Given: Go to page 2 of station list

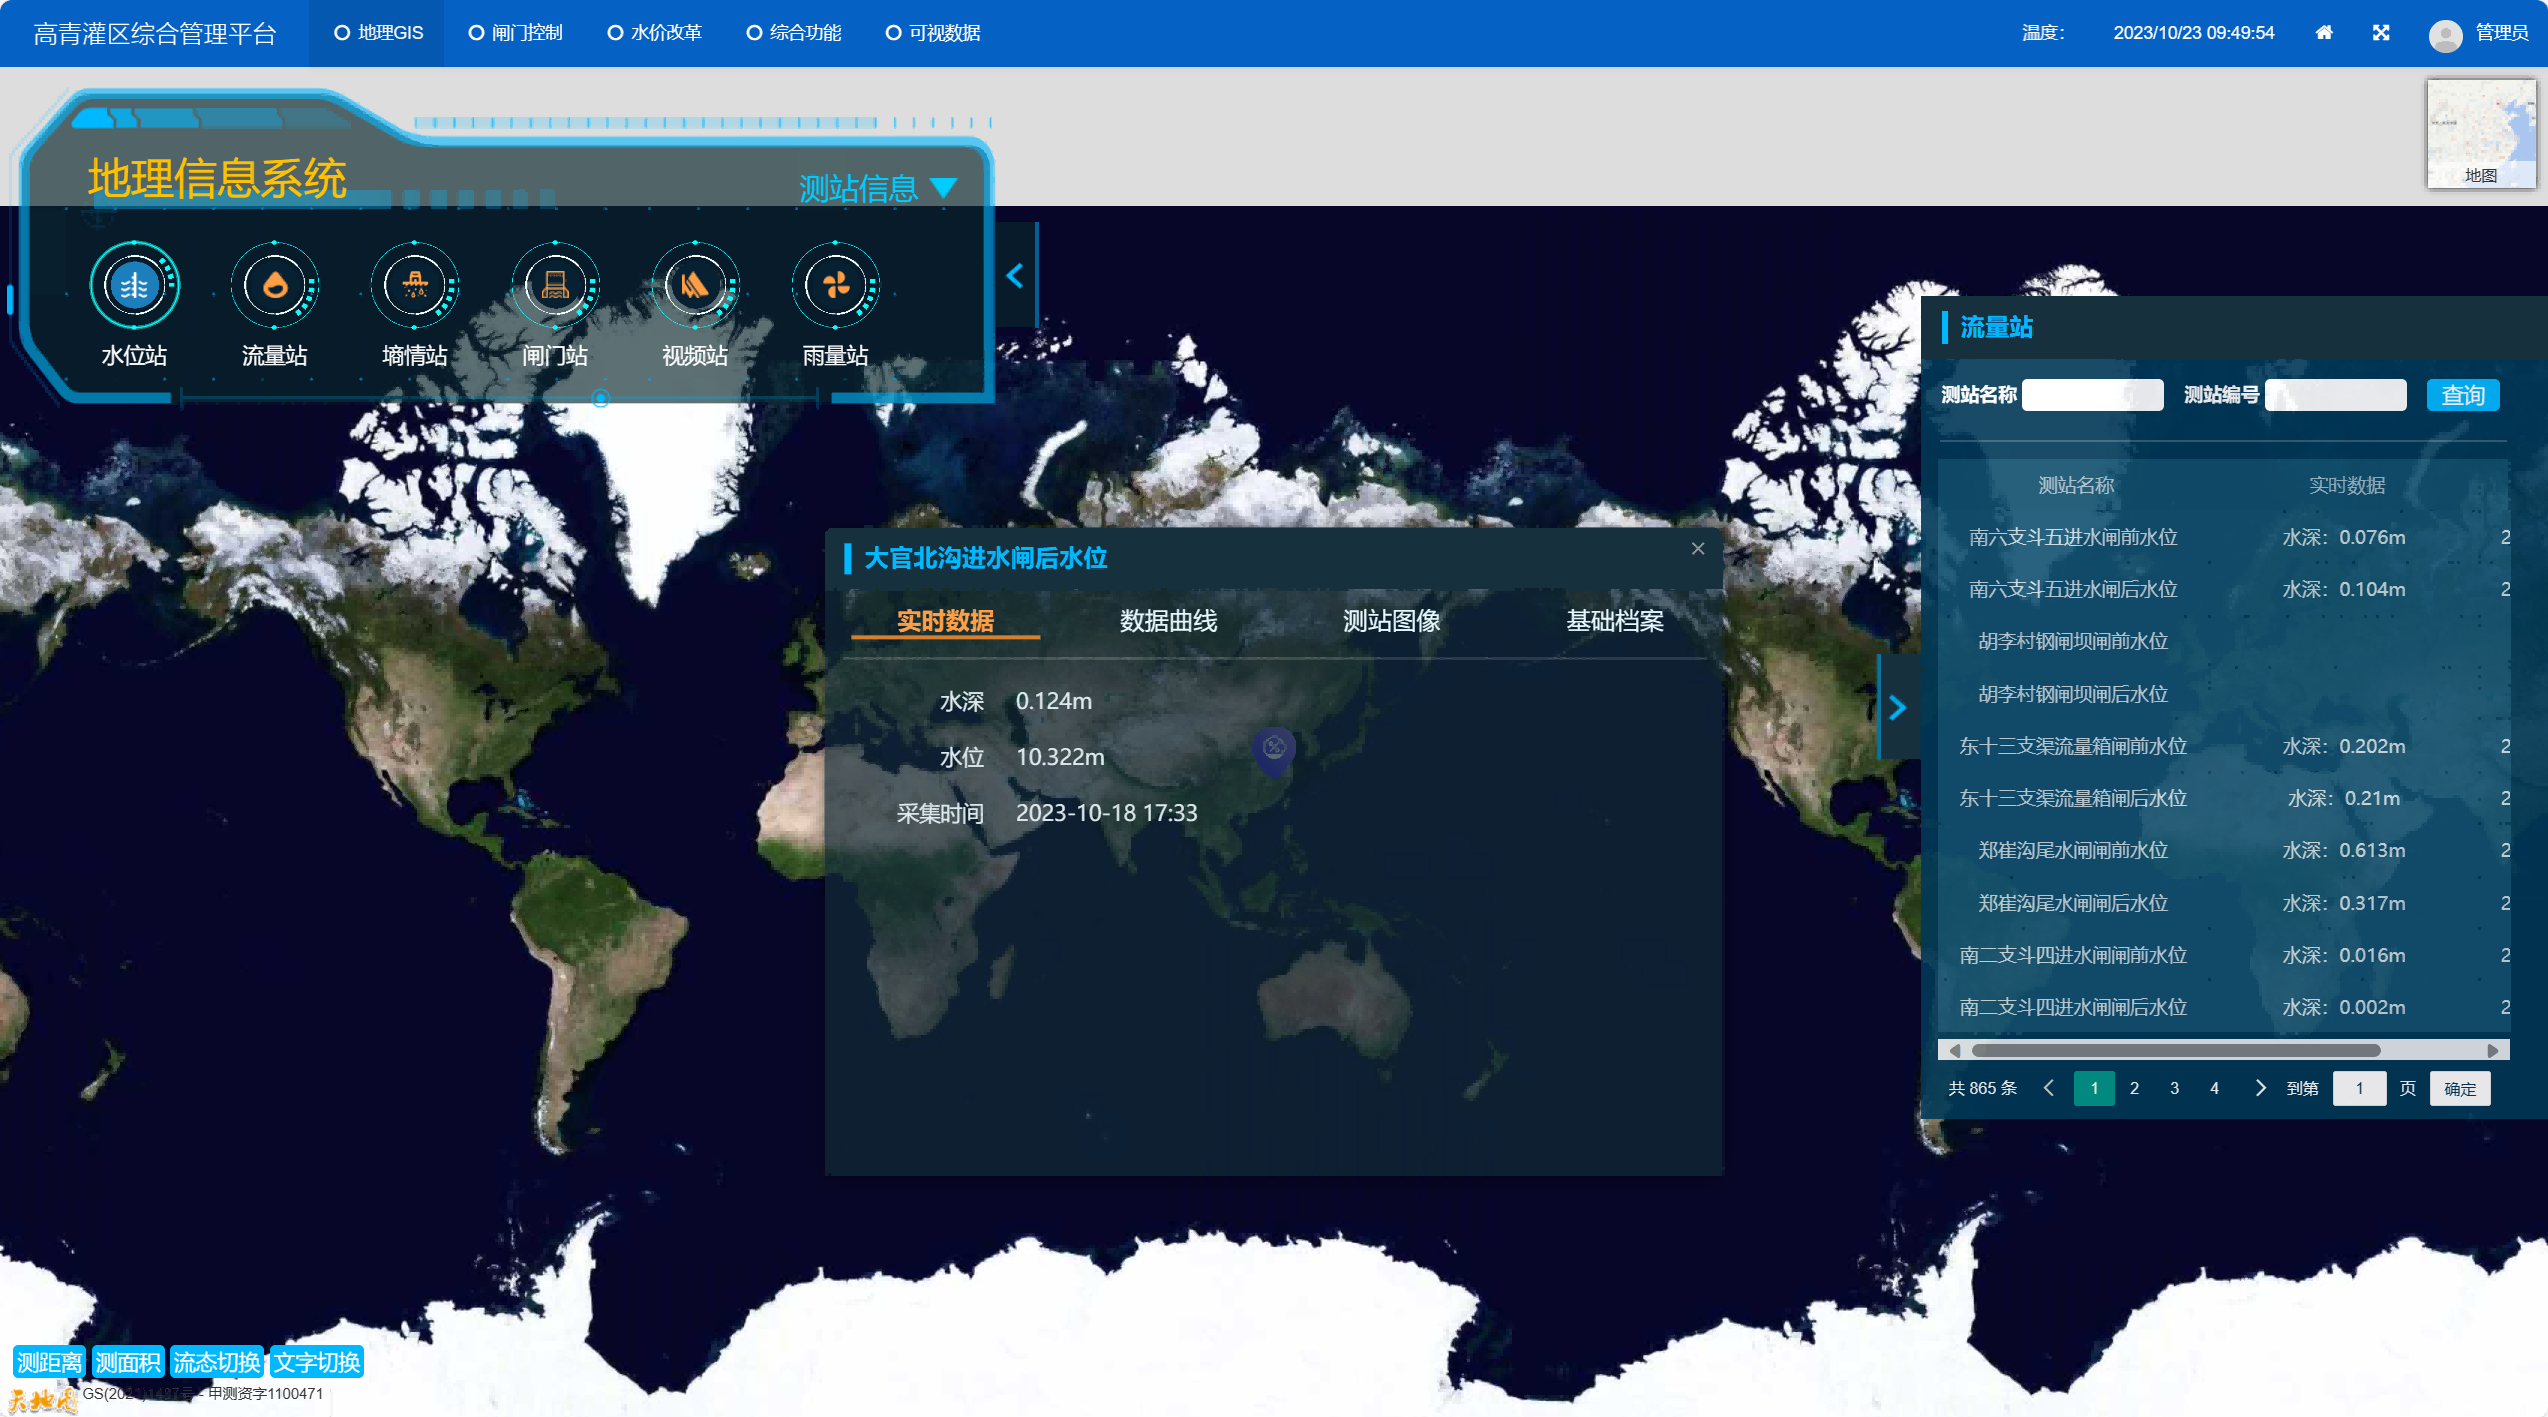Looking at the screenshot, I should click(x=2134, y=1088).
